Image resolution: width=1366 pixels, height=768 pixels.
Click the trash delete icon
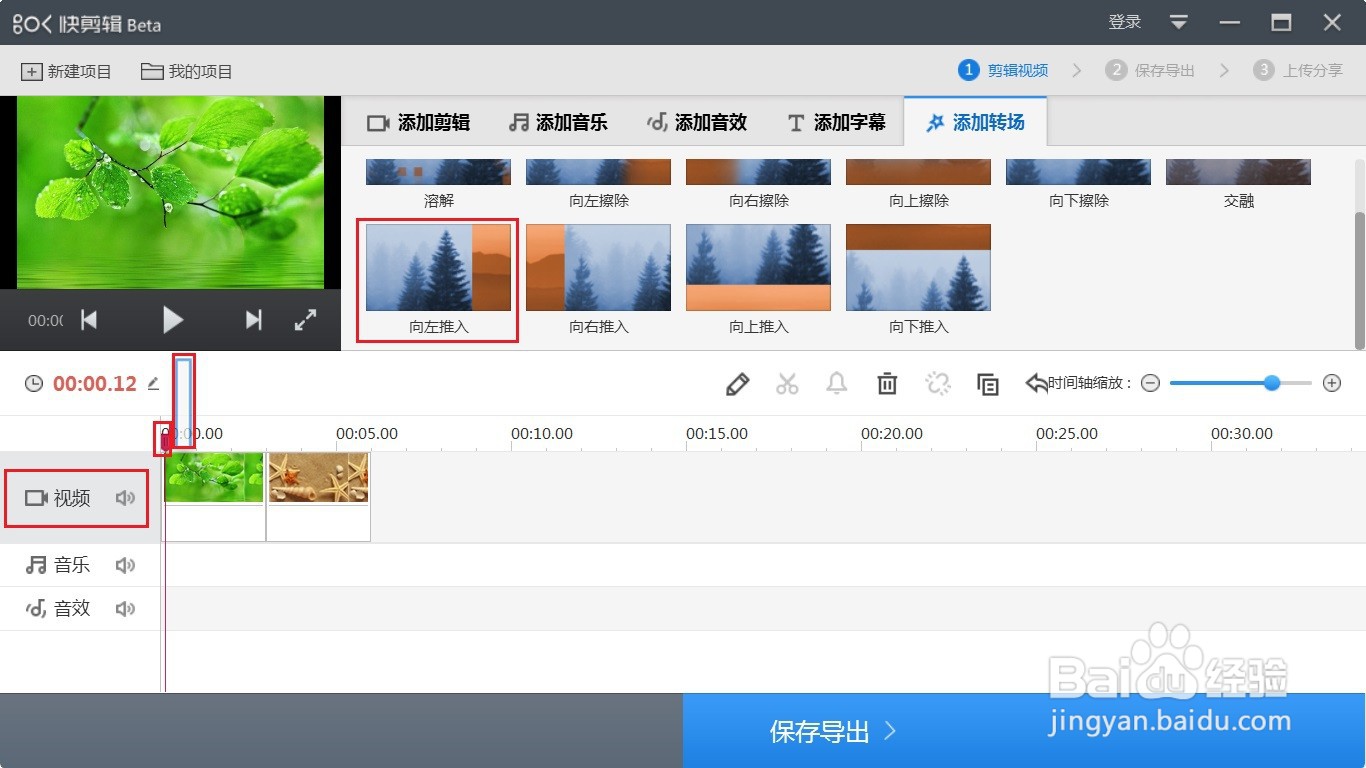tap(887, 383)
